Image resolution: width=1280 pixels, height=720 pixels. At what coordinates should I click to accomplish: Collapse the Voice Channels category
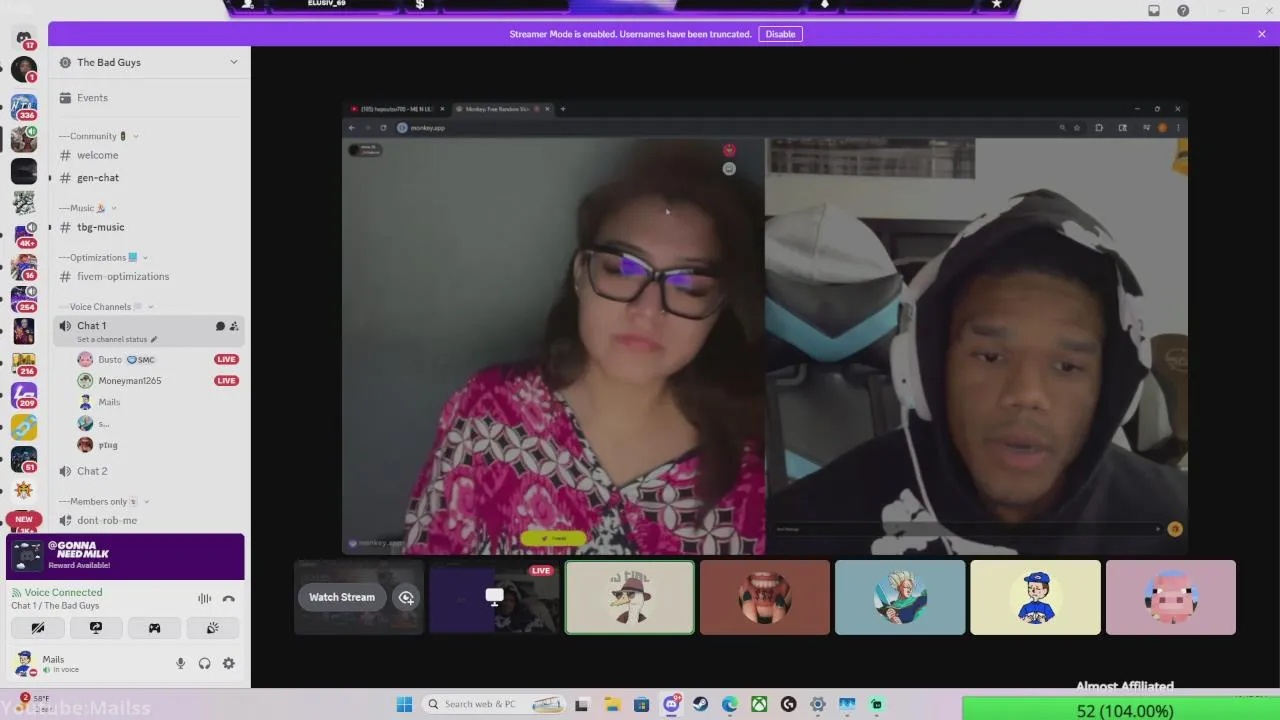(x=105, y=307)
